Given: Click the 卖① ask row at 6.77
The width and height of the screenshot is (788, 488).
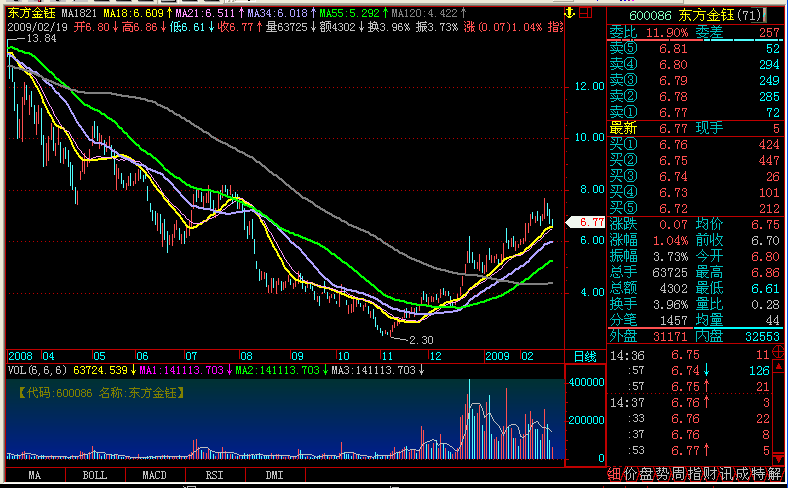Looking at the screenshot, I should pos(695,113).
